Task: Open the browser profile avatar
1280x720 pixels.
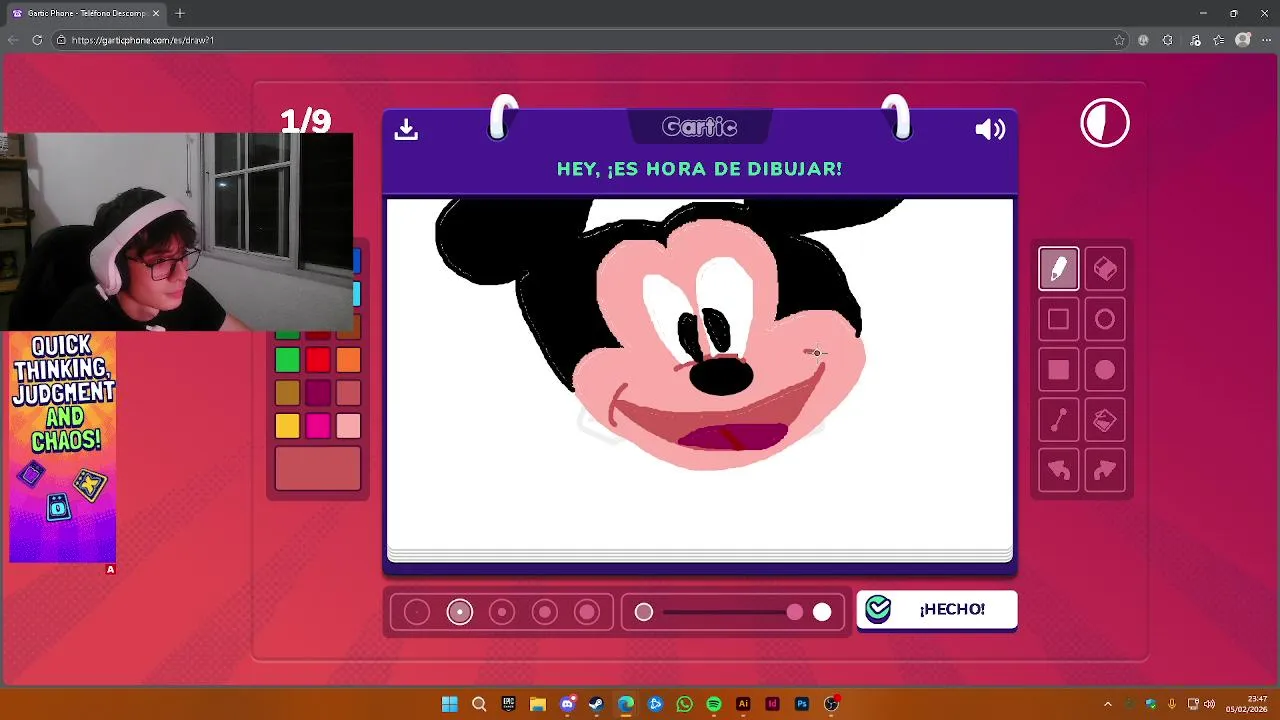Action: (x=1243, y=40)
